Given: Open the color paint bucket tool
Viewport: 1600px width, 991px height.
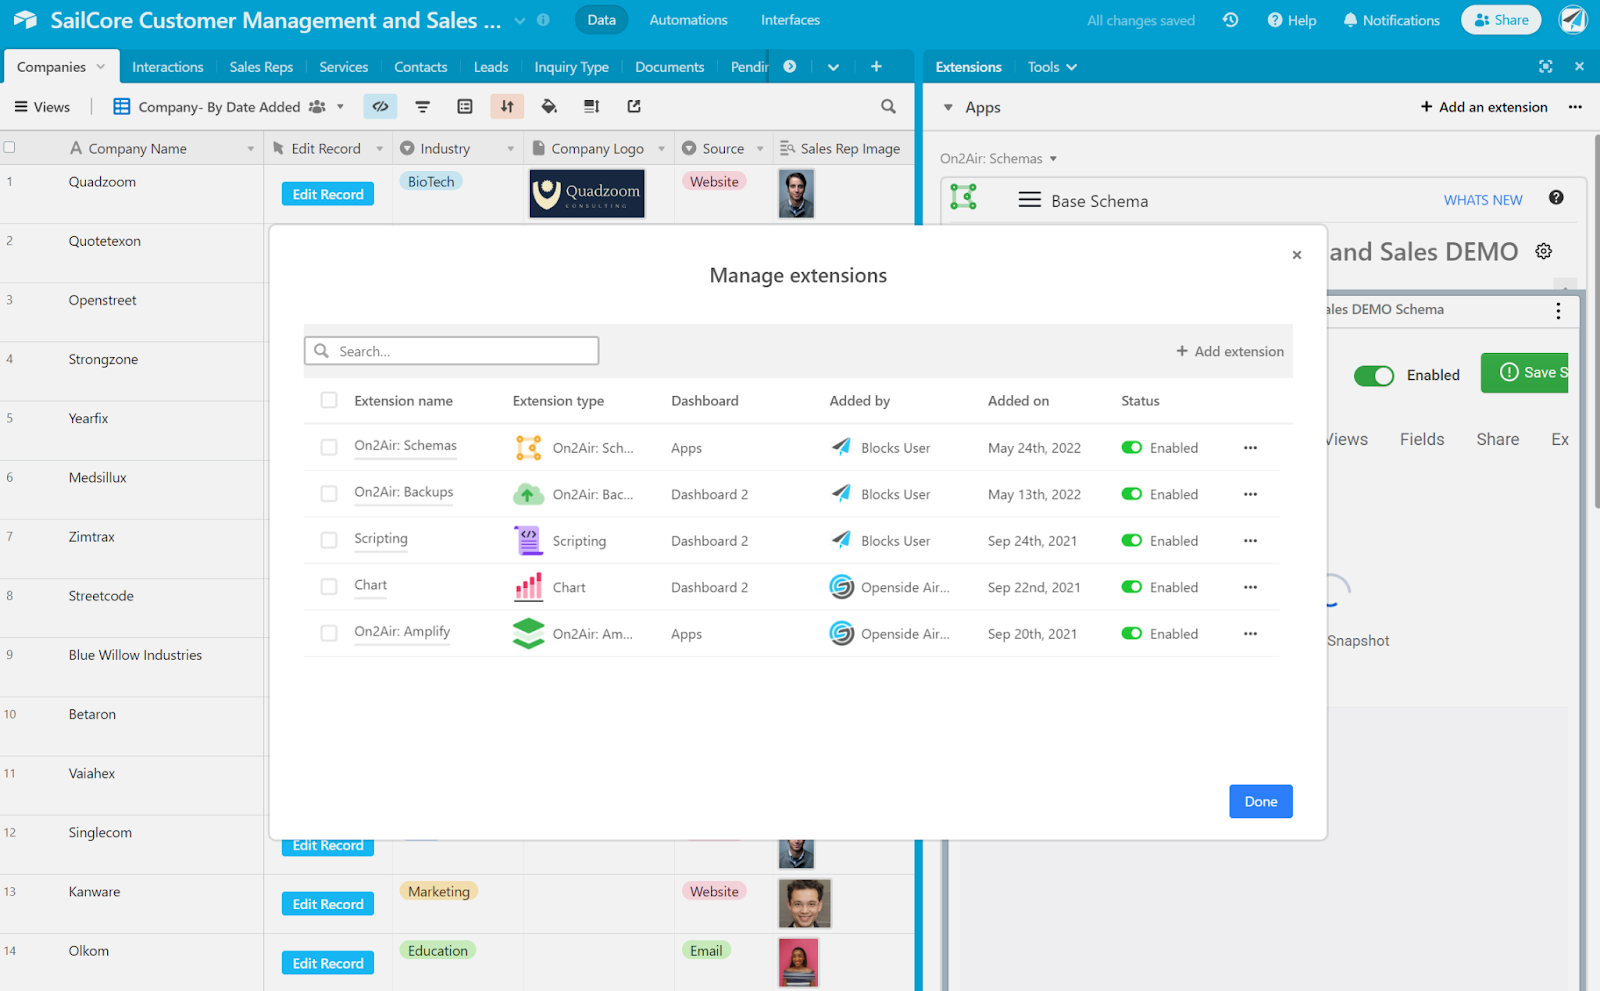Looking at the screenshot, I should [549, 107].
